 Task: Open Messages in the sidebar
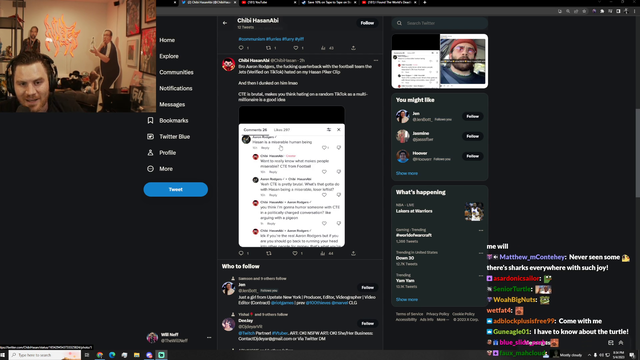coord(172,104)
